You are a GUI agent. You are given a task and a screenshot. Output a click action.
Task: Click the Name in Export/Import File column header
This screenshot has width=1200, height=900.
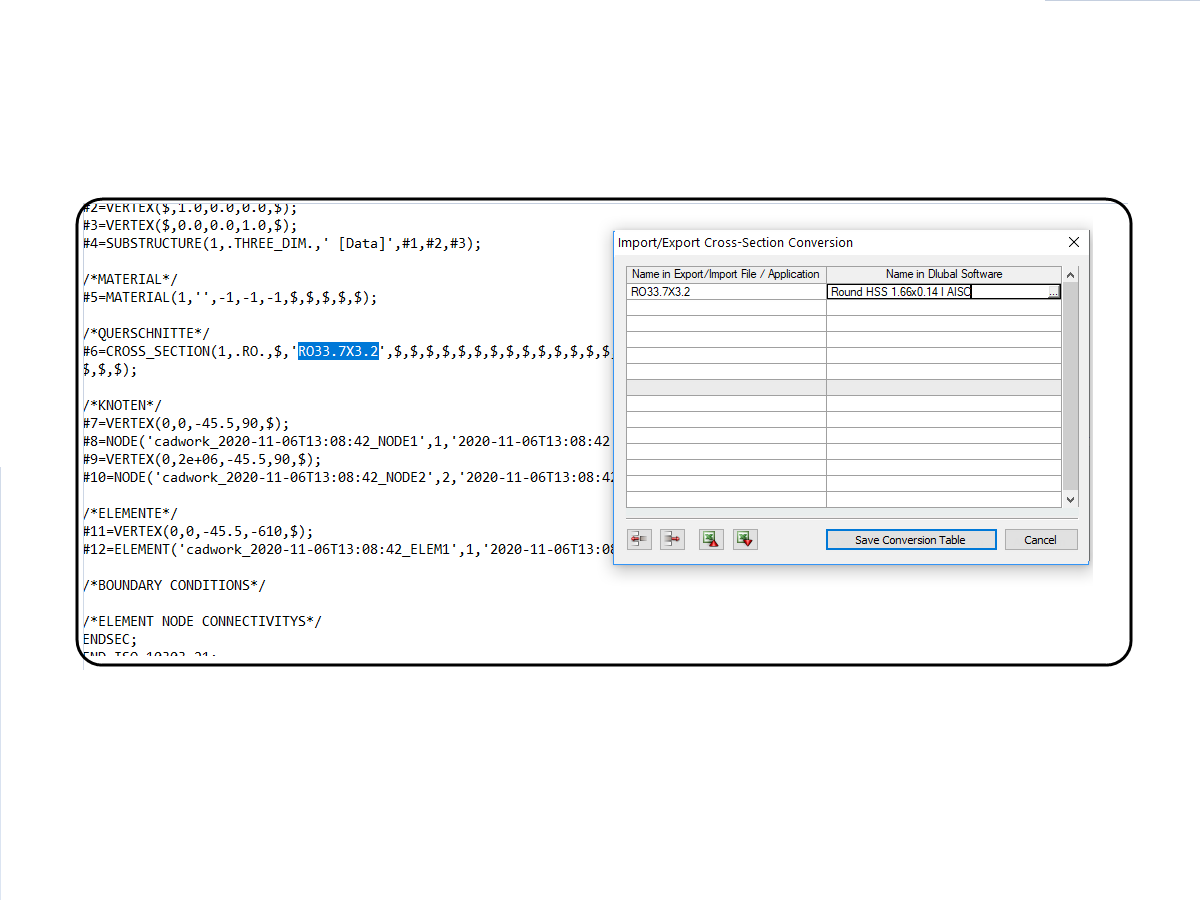725,274
